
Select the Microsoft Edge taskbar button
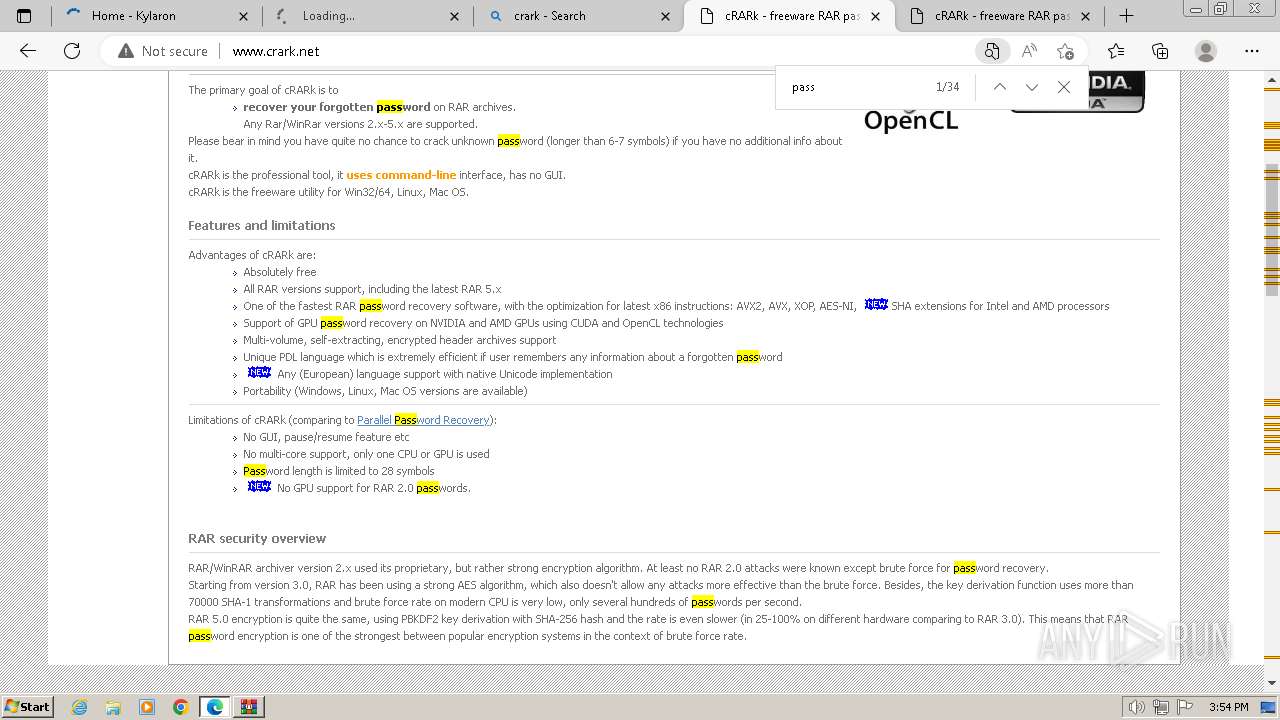click(215, 707)
